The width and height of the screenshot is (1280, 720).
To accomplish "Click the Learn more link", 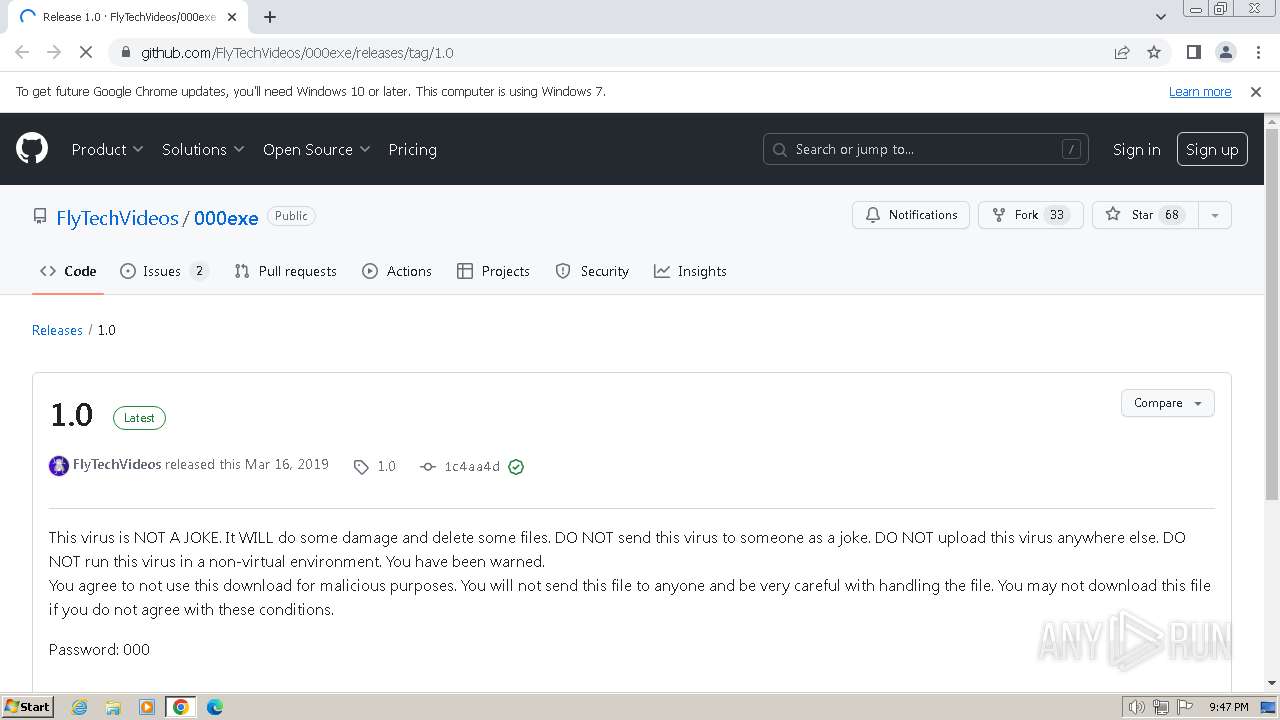I will coord(1200,91).
